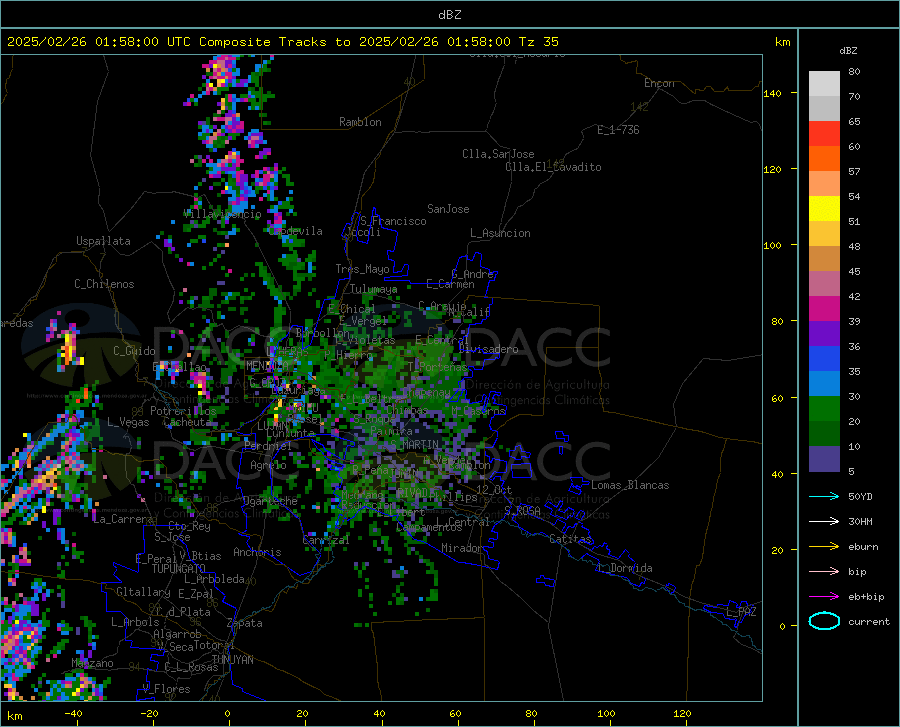Click the Lomas_Blancas map label
Screen dimensions: 900x727
630,485
